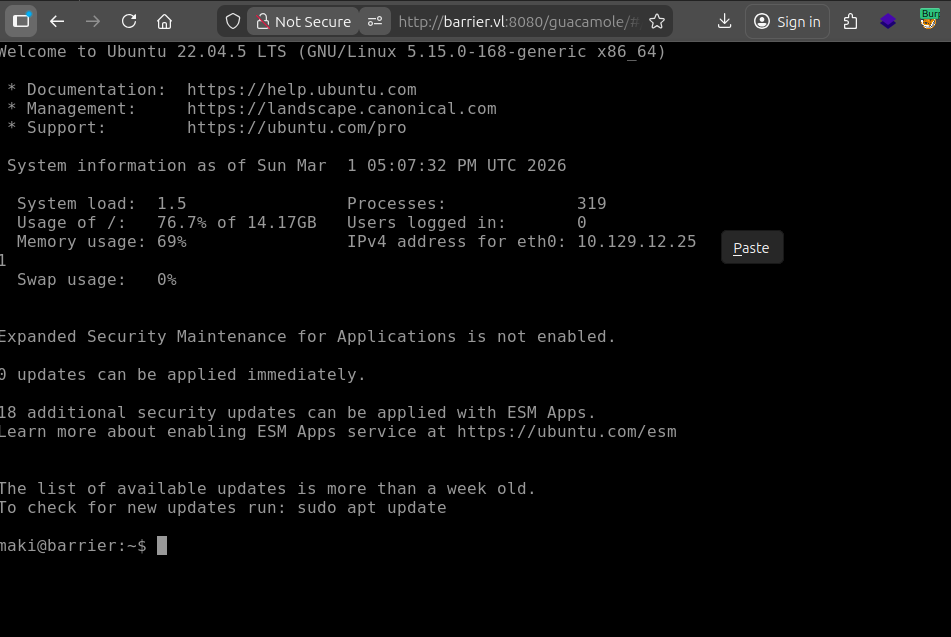Image resolution: width=951 pixels, height=637 pixels.
Task: Open the site permissions icon
Action: click(374, 21)
